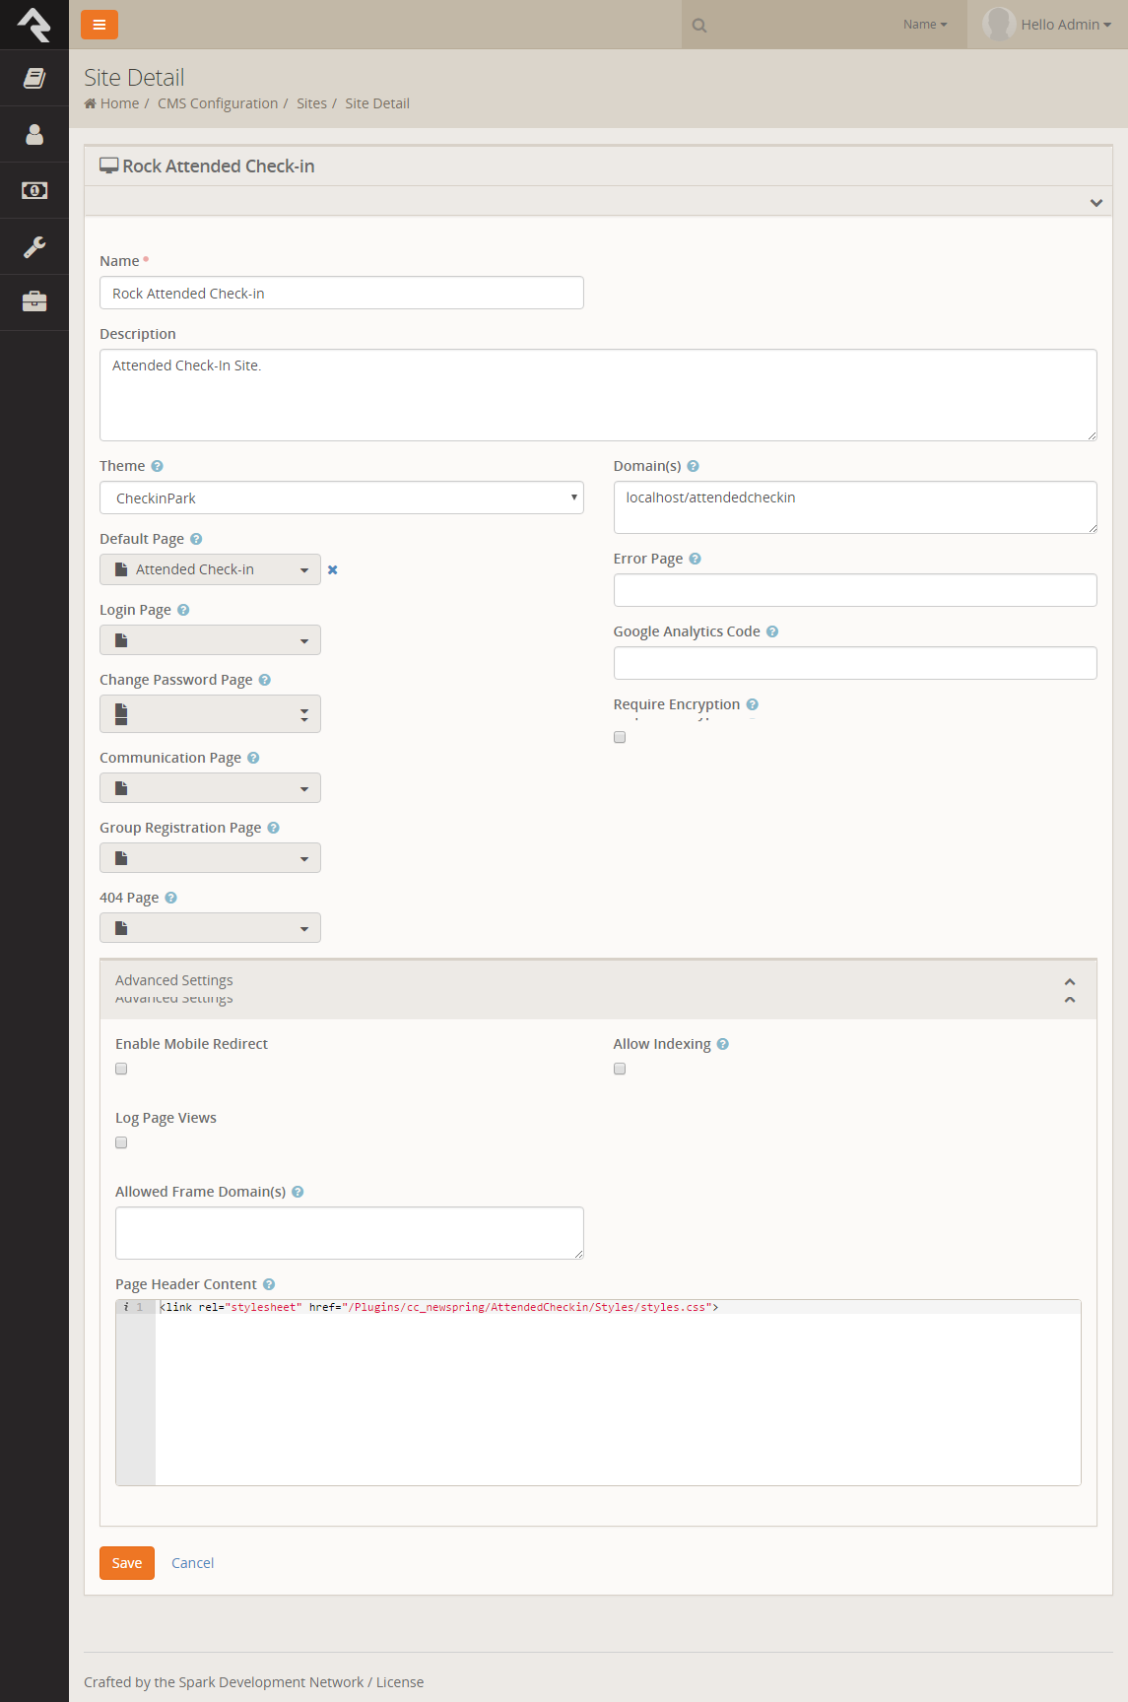Open the Hello Admin user menu
1128x1702 pixels.
(1066, 25)
